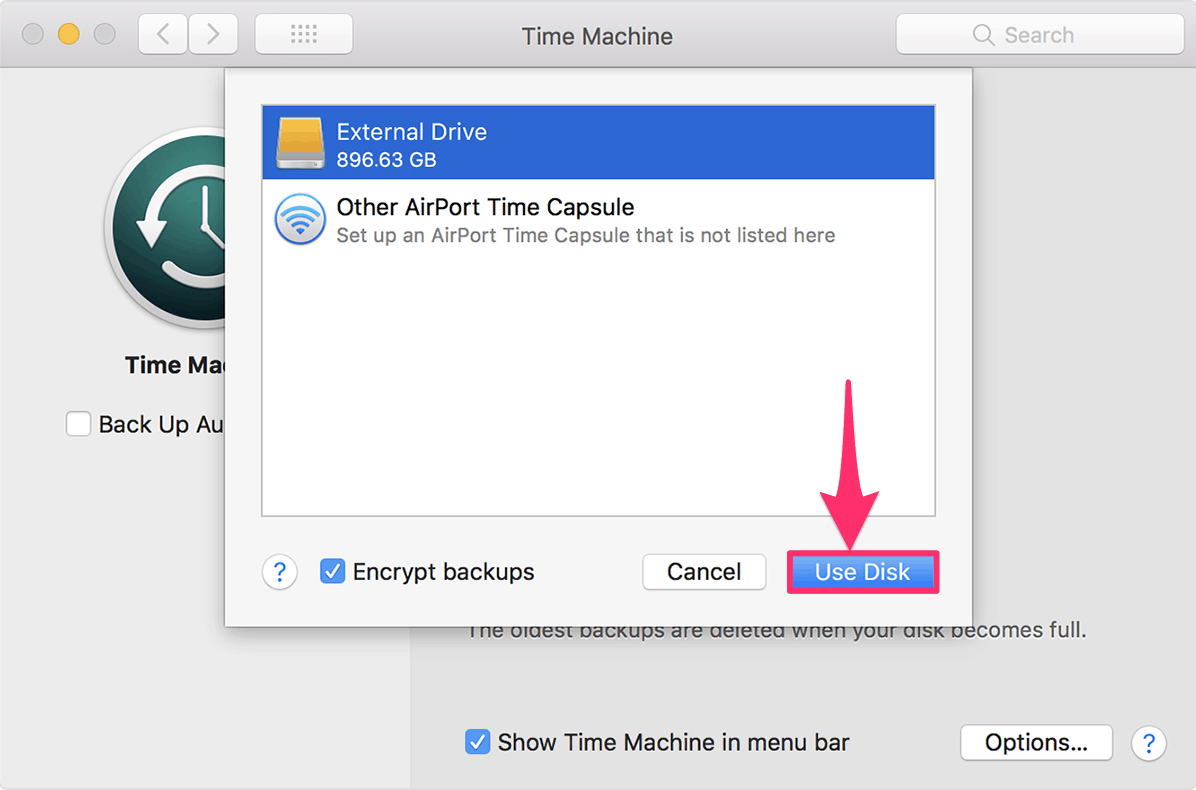The width and height of the screenshot is (1196, 790).
Task: Click the 896.63 GB capacity text
Action: click(x=387, y=160)
